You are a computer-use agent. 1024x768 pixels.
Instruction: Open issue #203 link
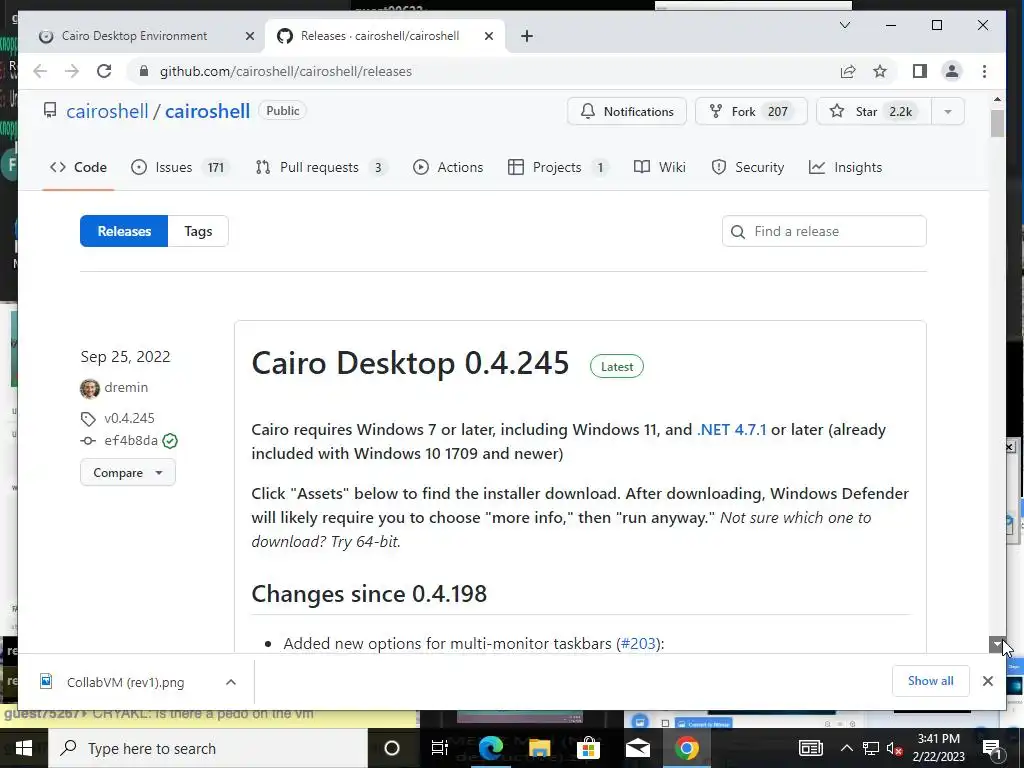coord(638,644)
